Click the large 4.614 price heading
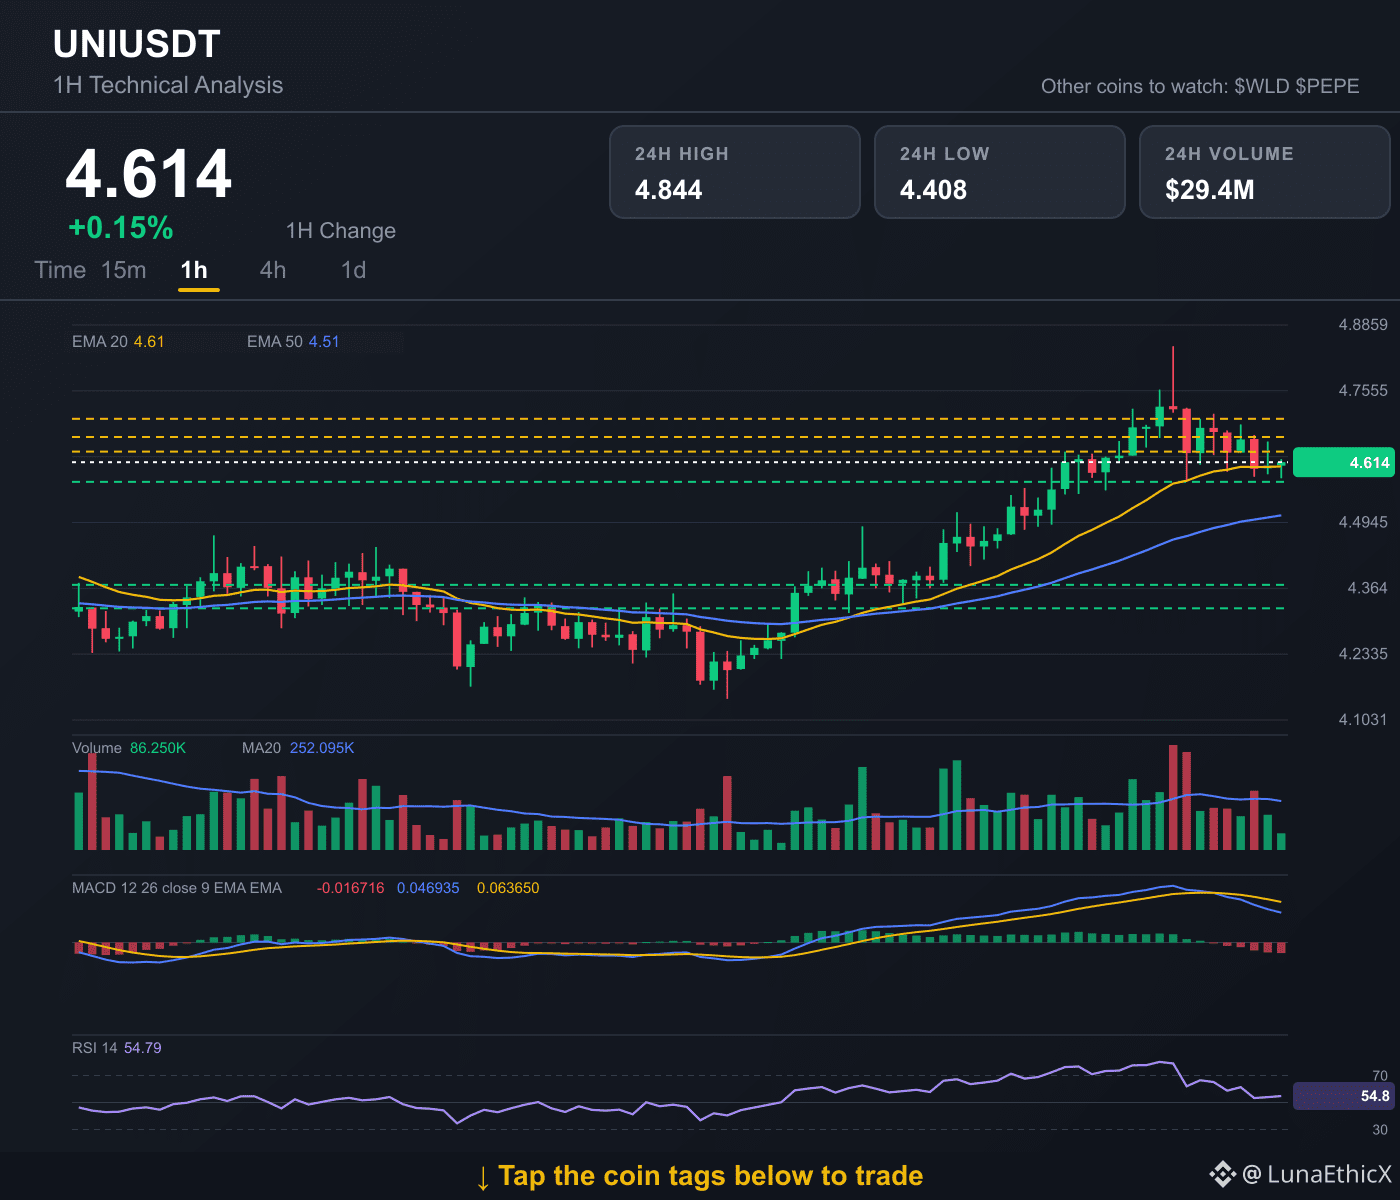The width and height of the screenshot is (1400, 1200). [149, 174]
